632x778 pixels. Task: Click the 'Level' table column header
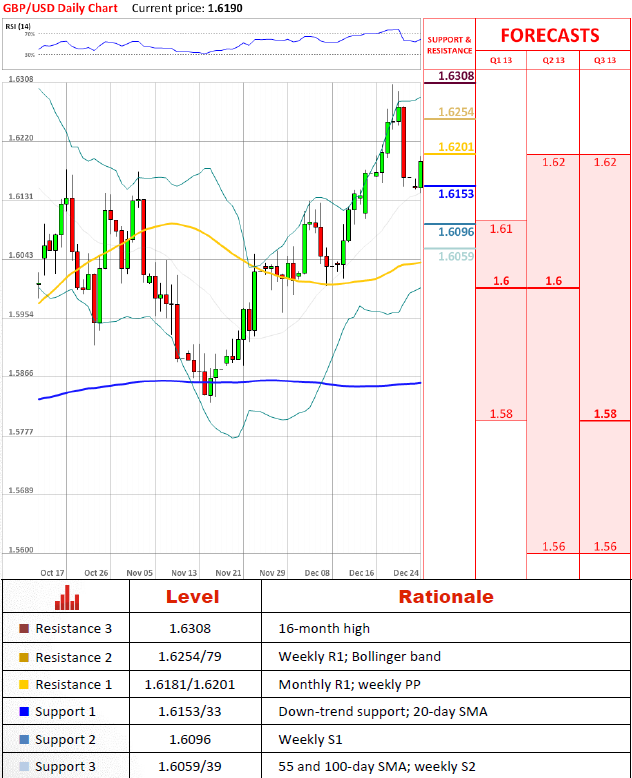click(x=192, y=597)
